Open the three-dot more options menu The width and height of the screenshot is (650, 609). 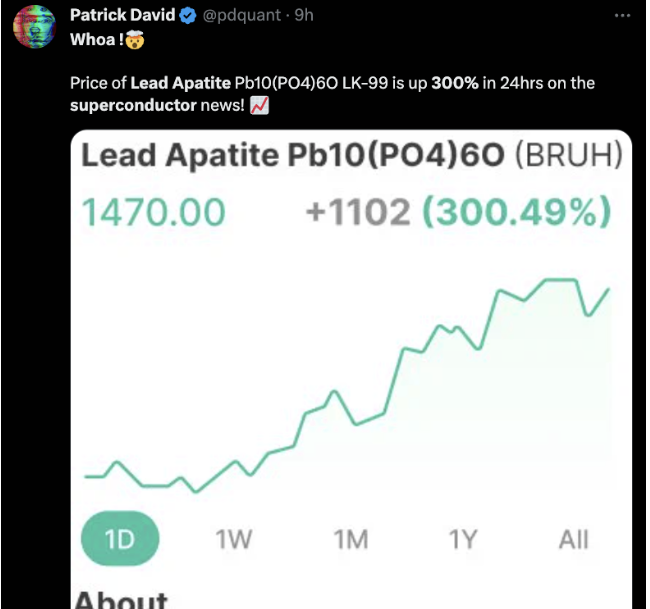pyautogui.click(x=622, y=16)
